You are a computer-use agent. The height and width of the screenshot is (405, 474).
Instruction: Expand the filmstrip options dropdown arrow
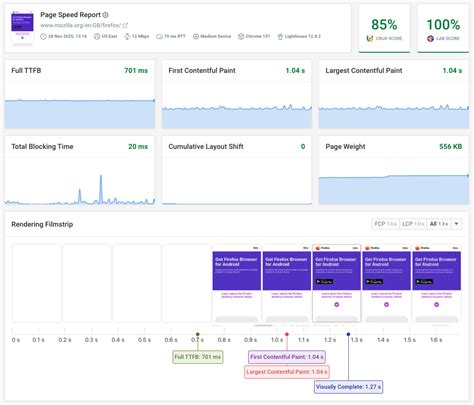[x=456, y=224]
